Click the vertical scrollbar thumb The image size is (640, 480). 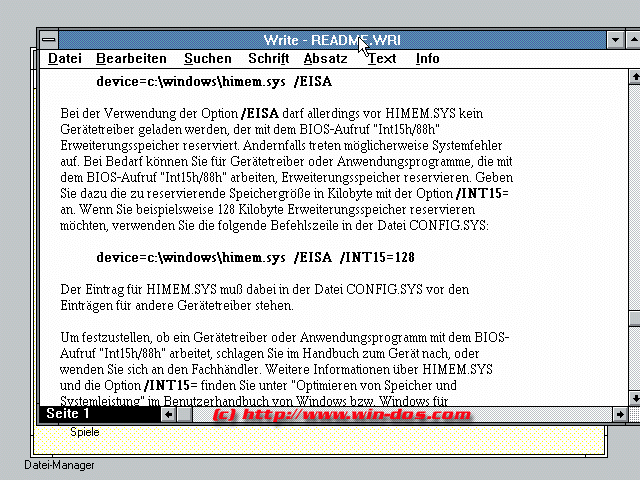pos(634,320)
